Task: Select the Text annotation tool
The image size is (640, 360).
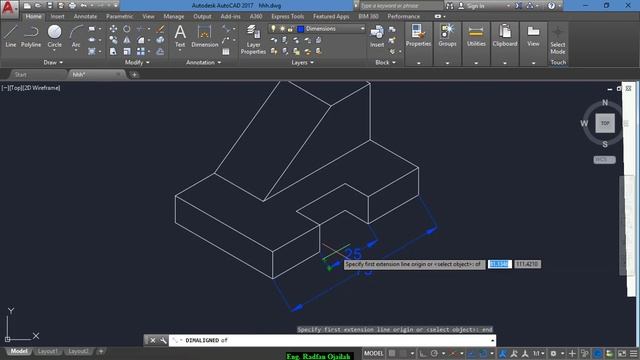Action: click(180, 36)
